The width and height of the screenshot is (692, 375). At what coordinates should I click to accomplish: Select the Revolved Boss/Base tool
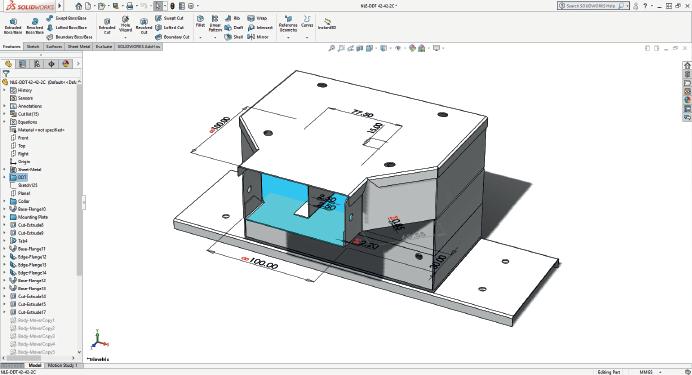coord(34,26)
